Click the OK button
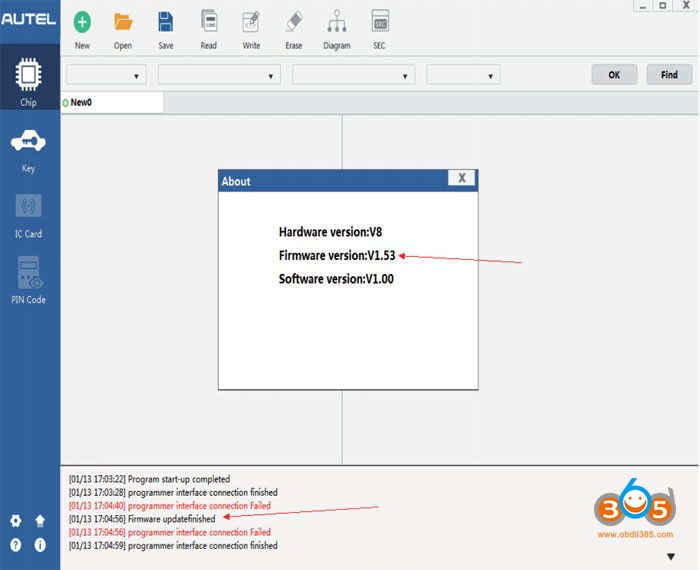Screen dimensions: 700x570 [x=614, y=75]
